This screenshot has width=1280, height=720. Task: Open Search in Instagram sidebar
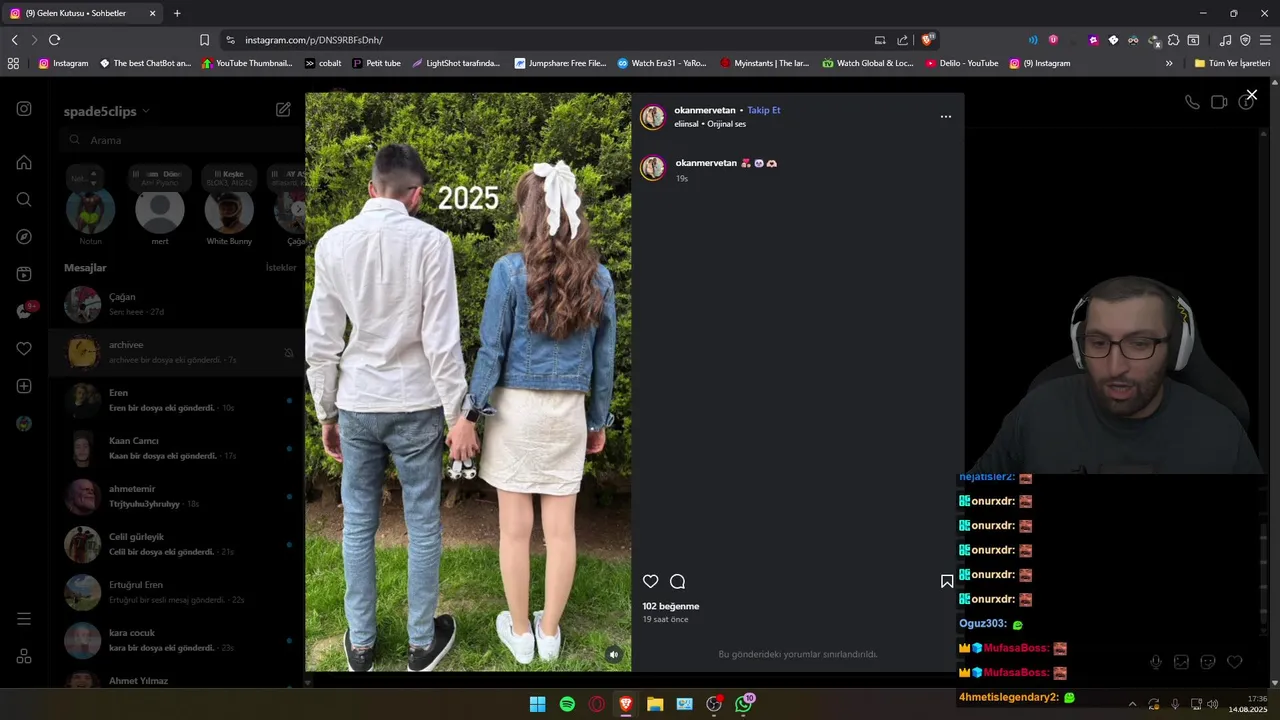24,199
